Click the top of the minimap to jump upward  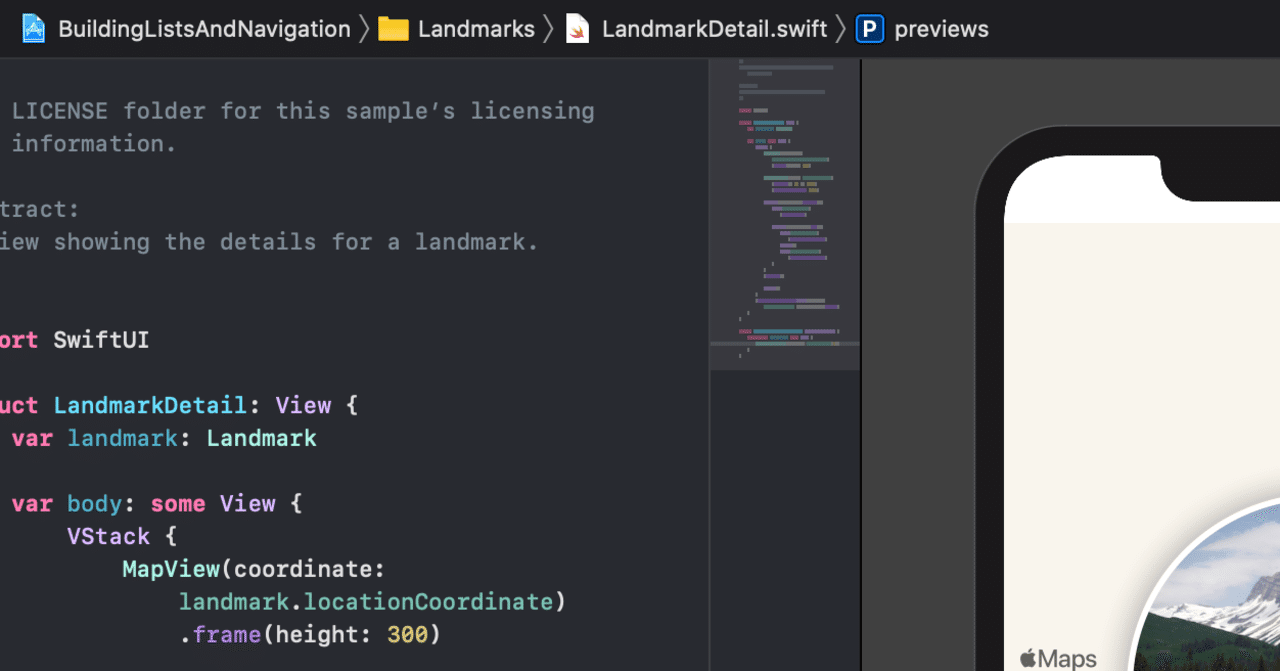click(784, 70)
